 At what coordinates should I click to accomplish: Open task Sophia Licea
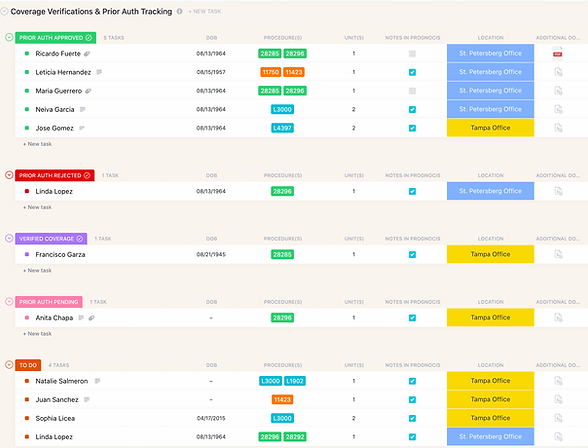pyautogui.click(x=55, y=418)
